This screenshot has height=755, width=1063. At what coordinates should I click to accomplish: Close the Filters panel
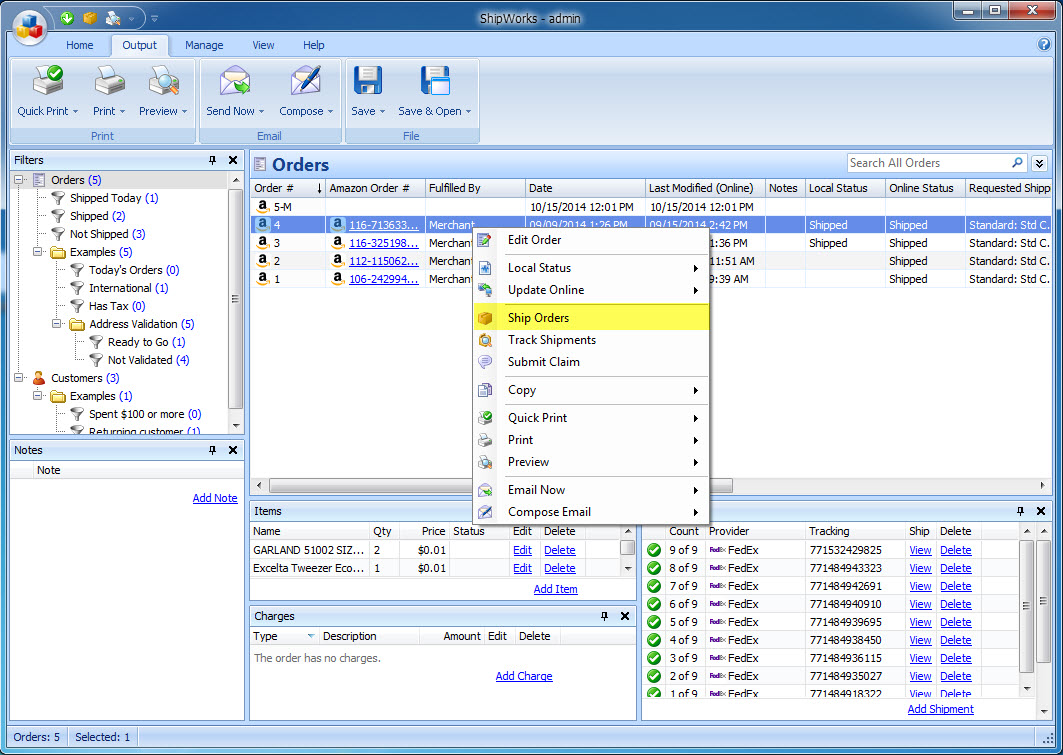tap(233, 160)
